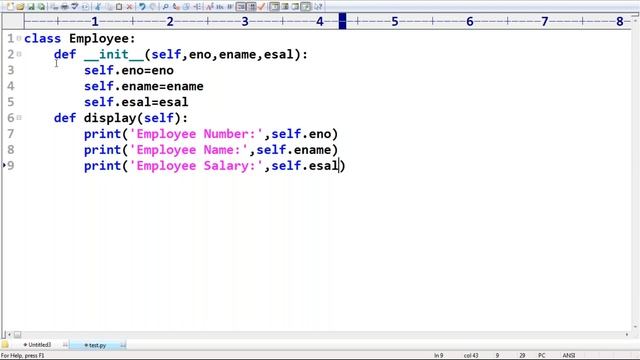Toggle line numbers toolbar button
This screenshot has height=360, width=640.
[241, 7]
